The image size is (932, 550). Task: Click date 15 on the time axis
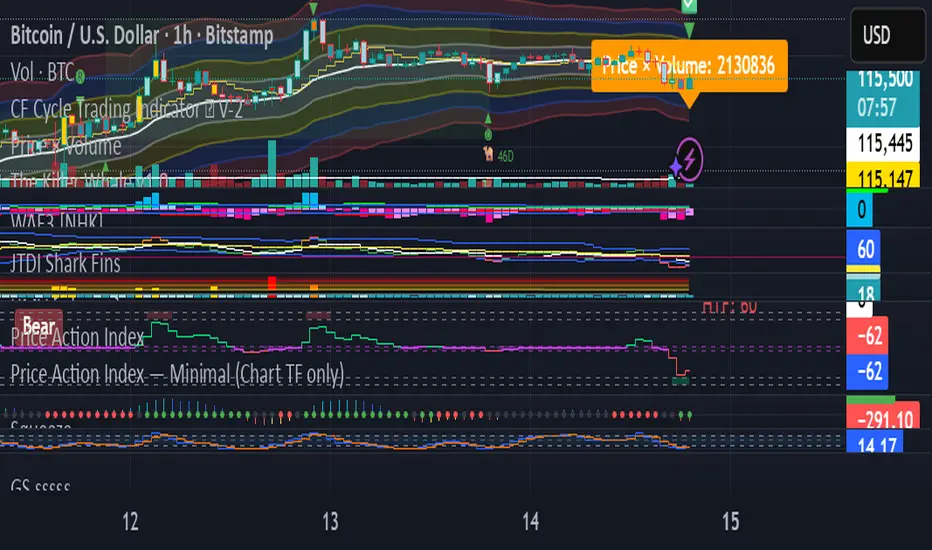tap(731, 521)
